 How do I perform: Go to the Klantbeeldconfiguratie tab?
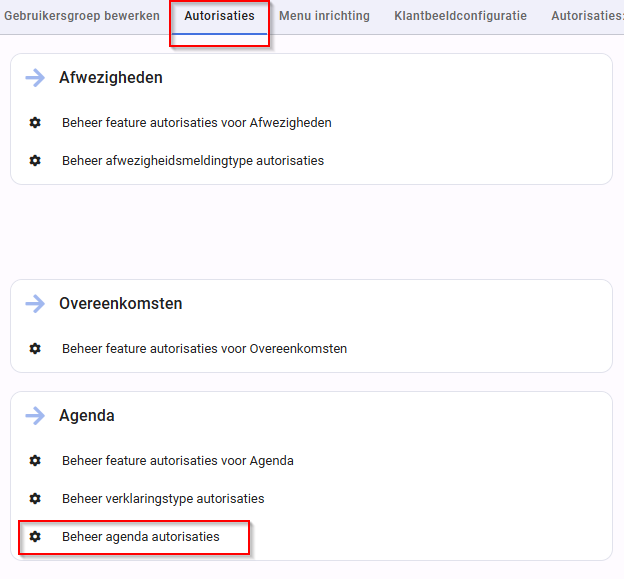pos(460,16)
